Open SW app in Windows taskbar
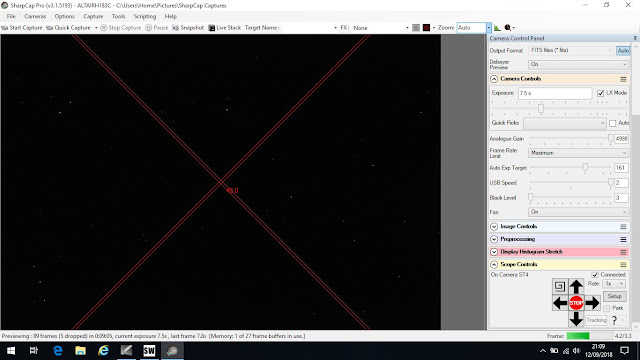The image size is (640, 360). coord(149,351)
